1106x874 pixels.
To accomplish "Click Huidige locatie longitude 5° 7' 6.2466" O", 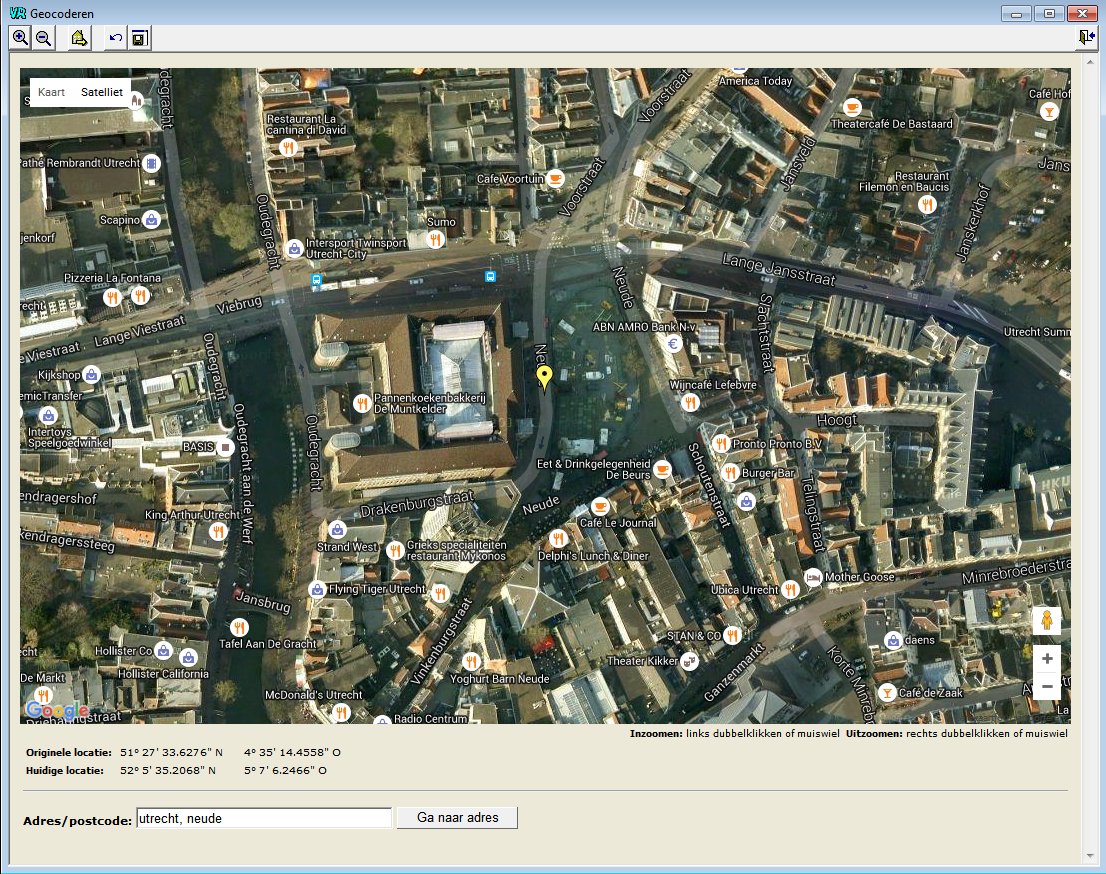I will tap(285, 770).
